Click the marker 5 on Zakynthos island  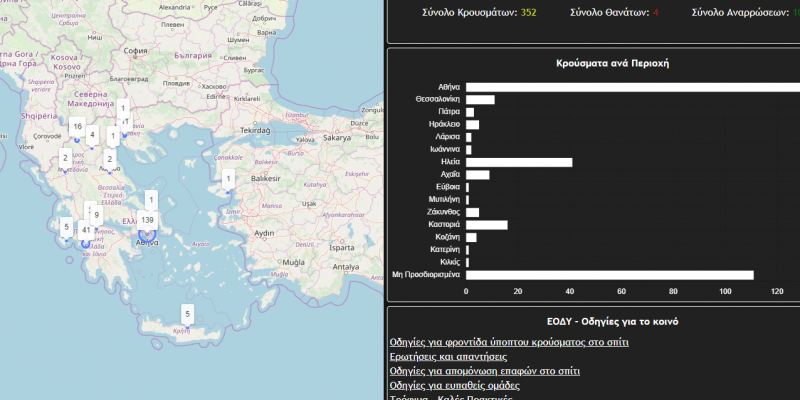(66, 227)
